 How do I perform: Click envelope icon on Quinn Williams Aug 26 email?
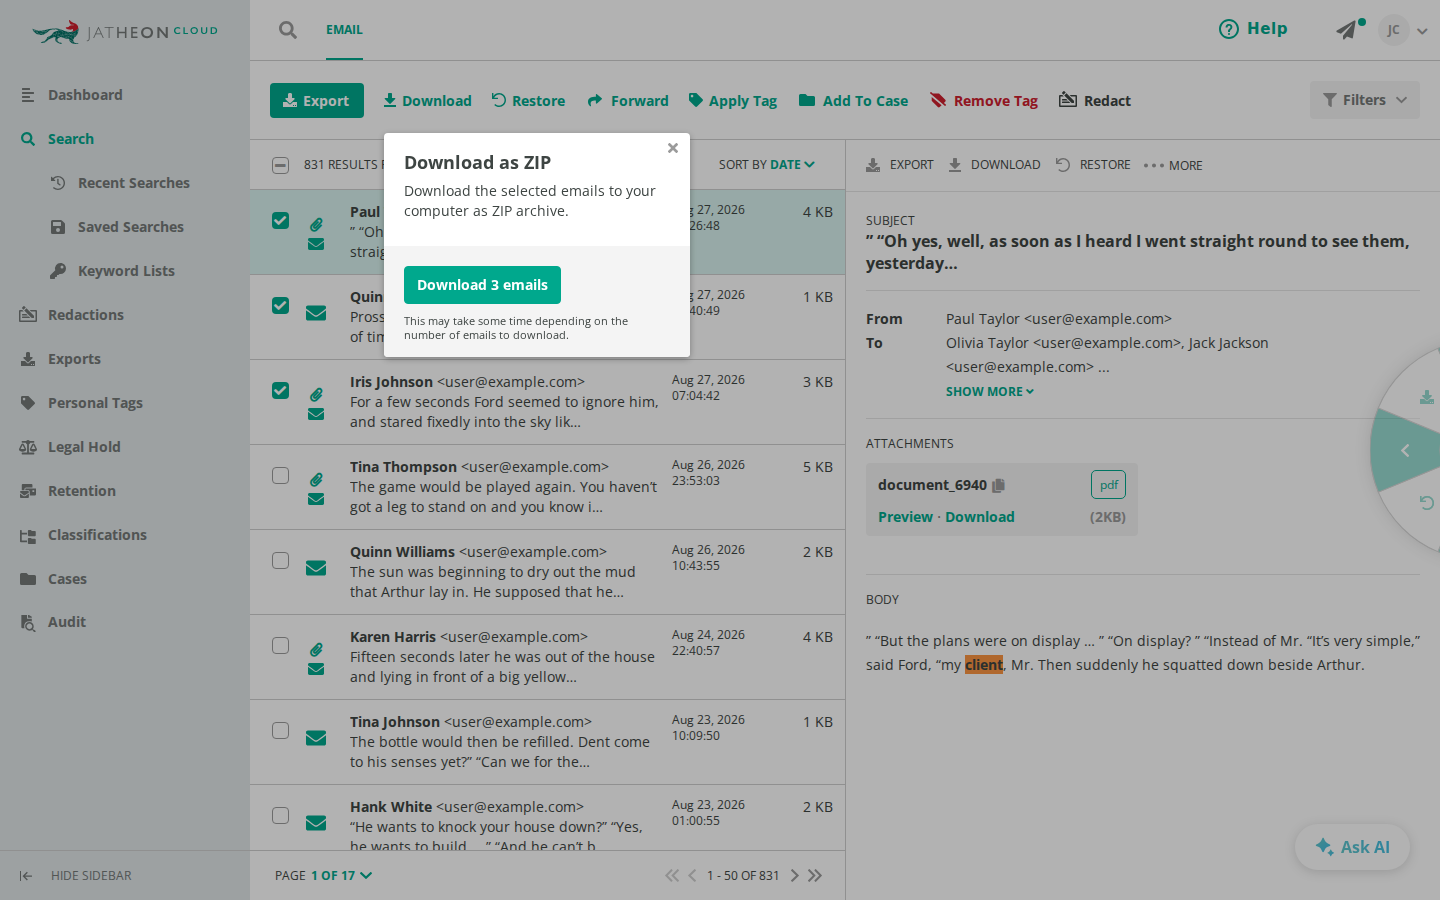[x=316, y=568]
